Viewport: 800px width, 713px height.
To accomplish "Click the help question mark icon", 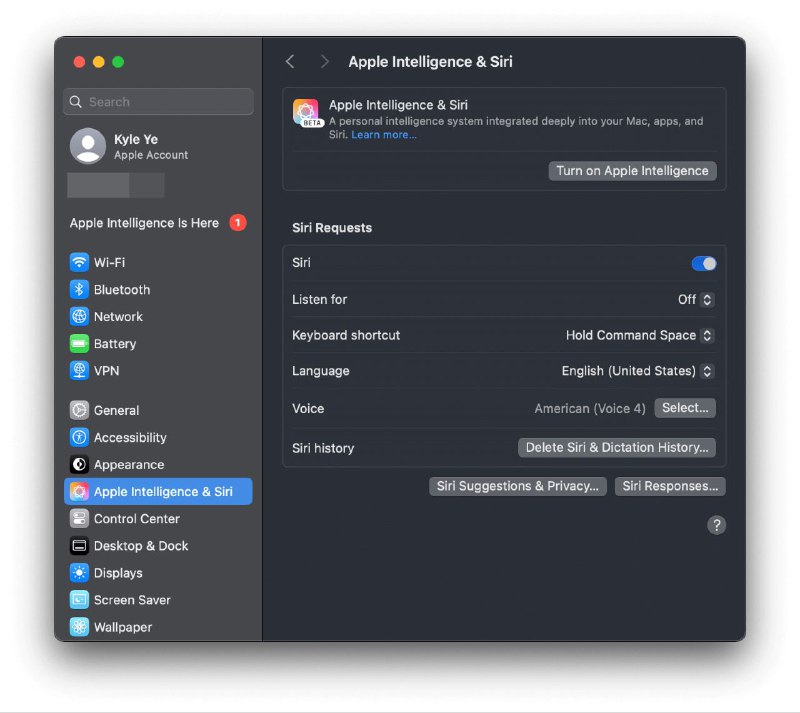I will click(x=717, y=524).
